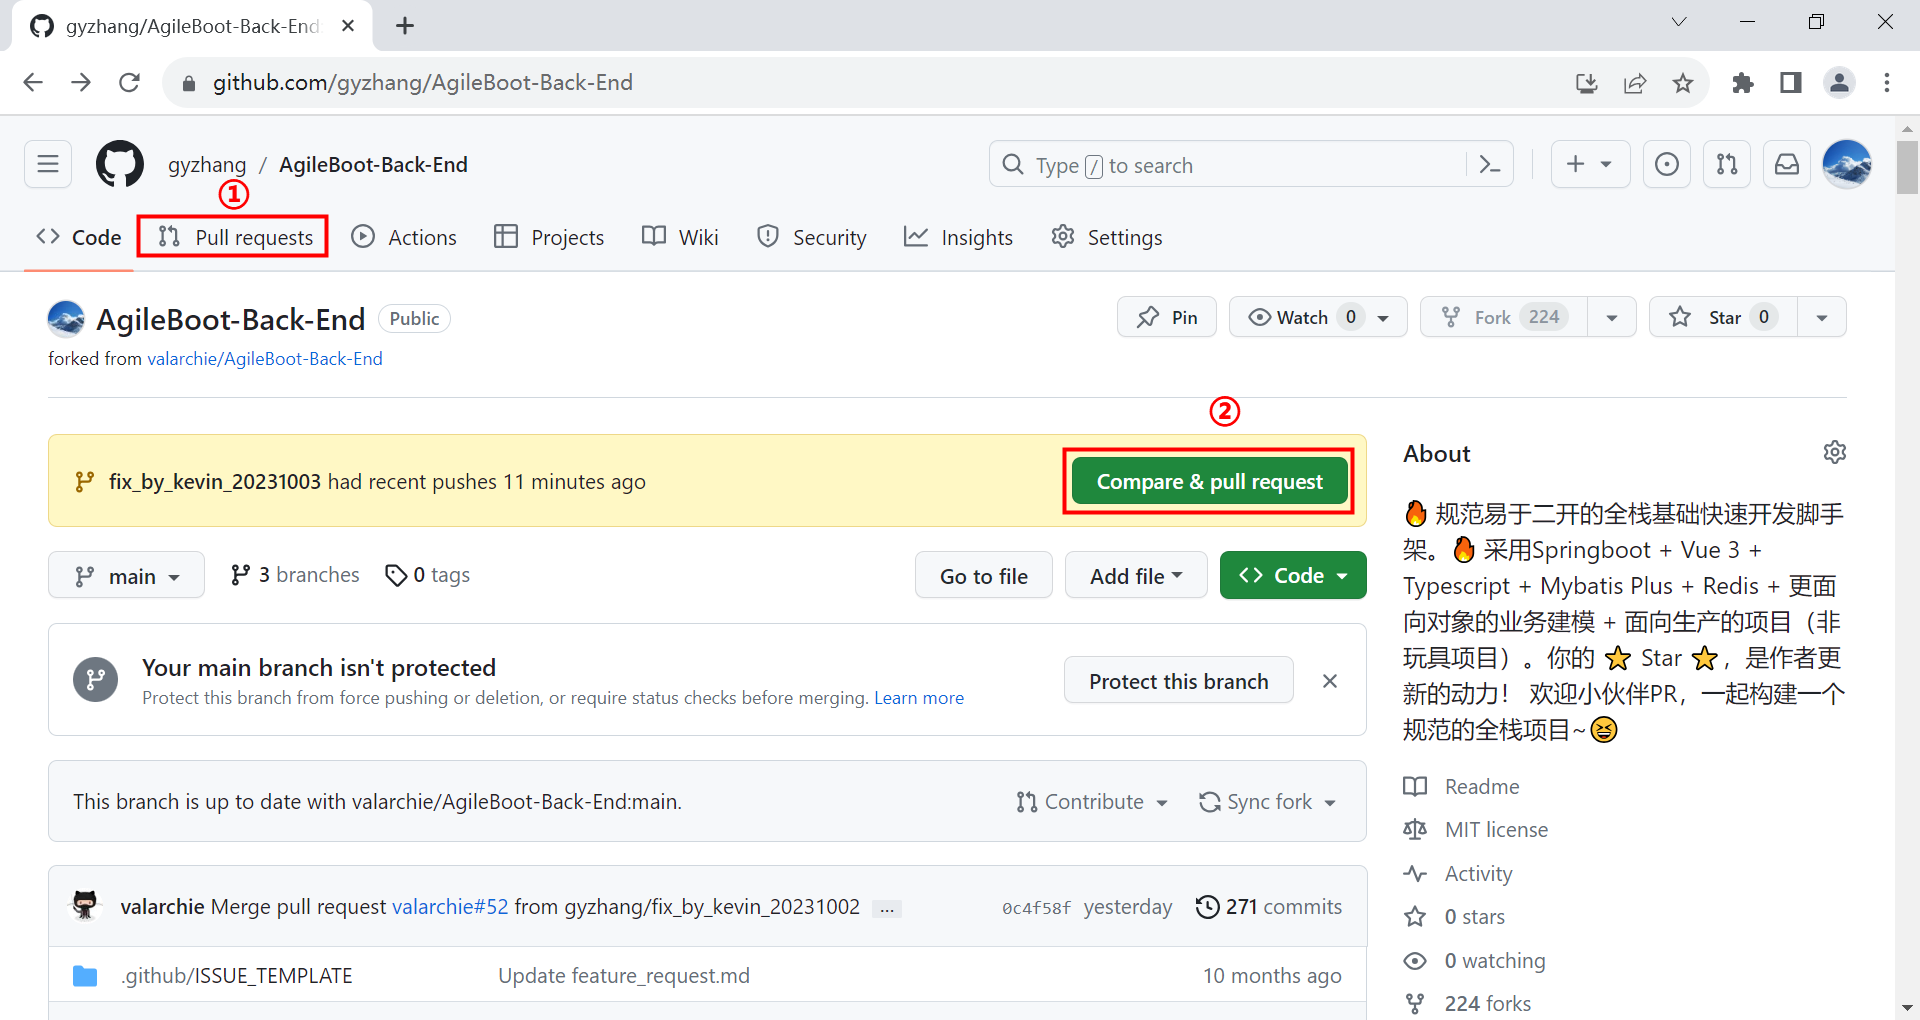View site information lock icon
The height and width of the screenshot is (1020, 1920).
(x=188, y=83)
